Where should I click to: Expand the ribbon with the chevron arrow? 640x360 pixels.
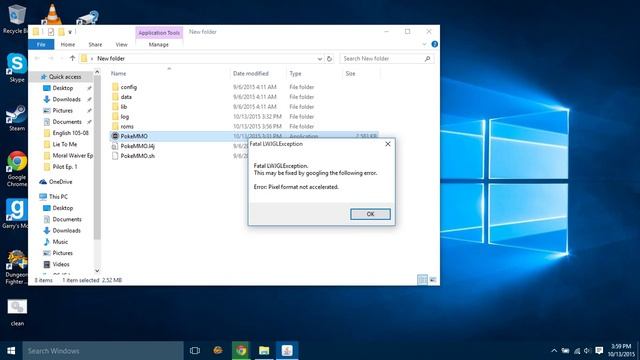tap(424, 44)
